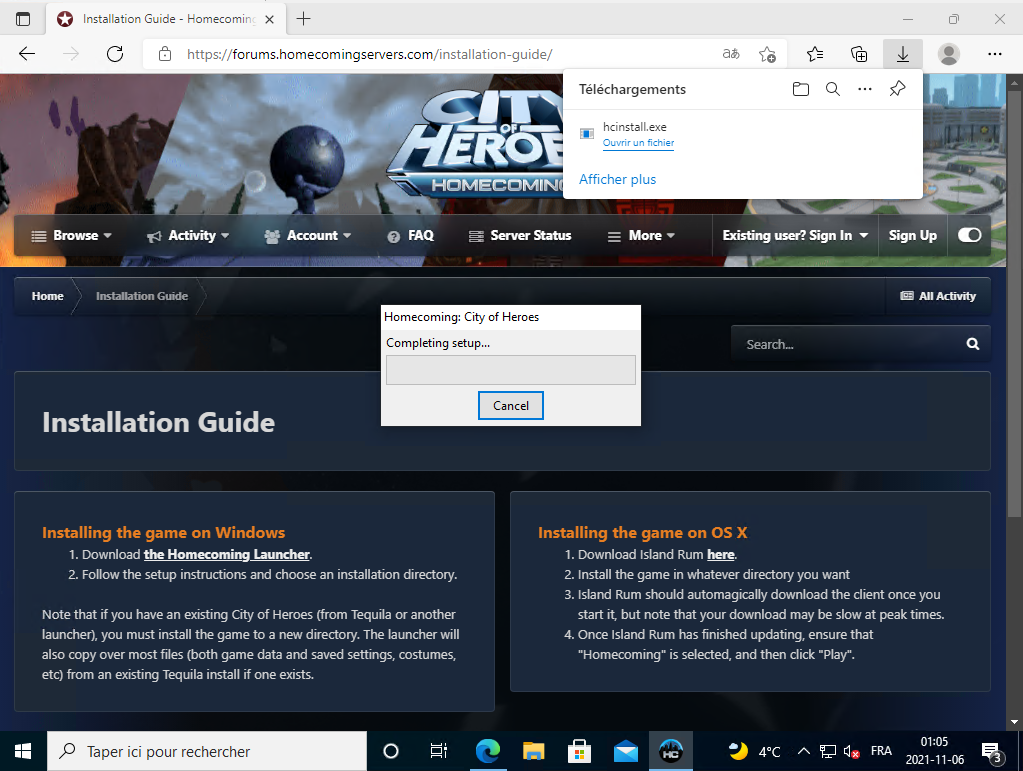Open Microsoft Edge from taskbar
The height and width of the screenshot is (771, 1023).
(487, 751)
